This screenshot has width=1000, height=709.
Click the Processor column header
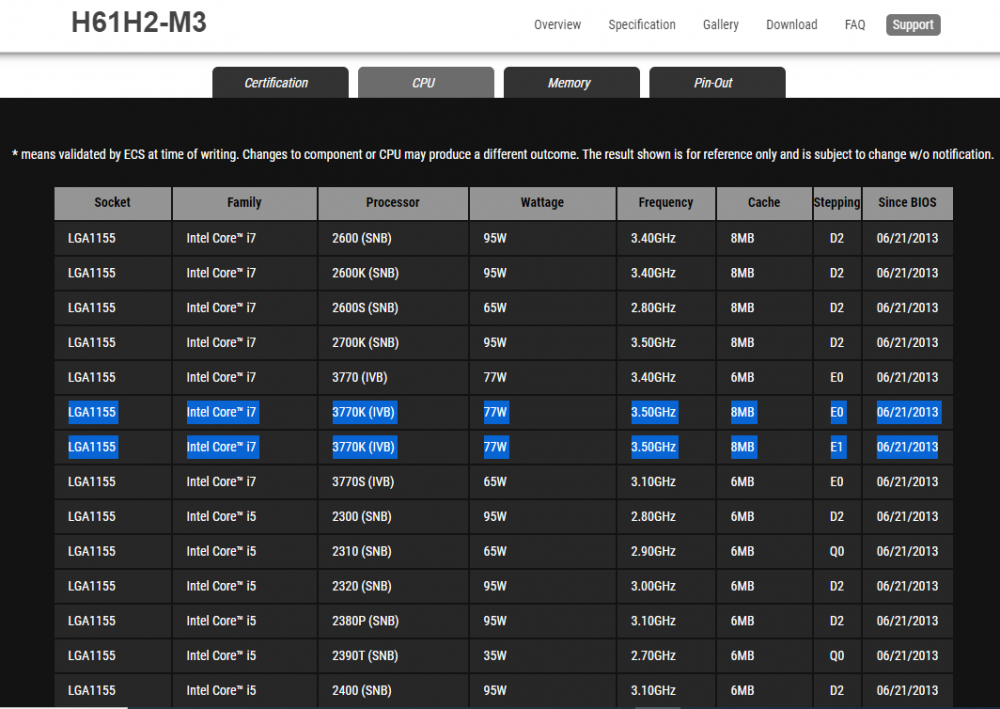tap(392, 203)
